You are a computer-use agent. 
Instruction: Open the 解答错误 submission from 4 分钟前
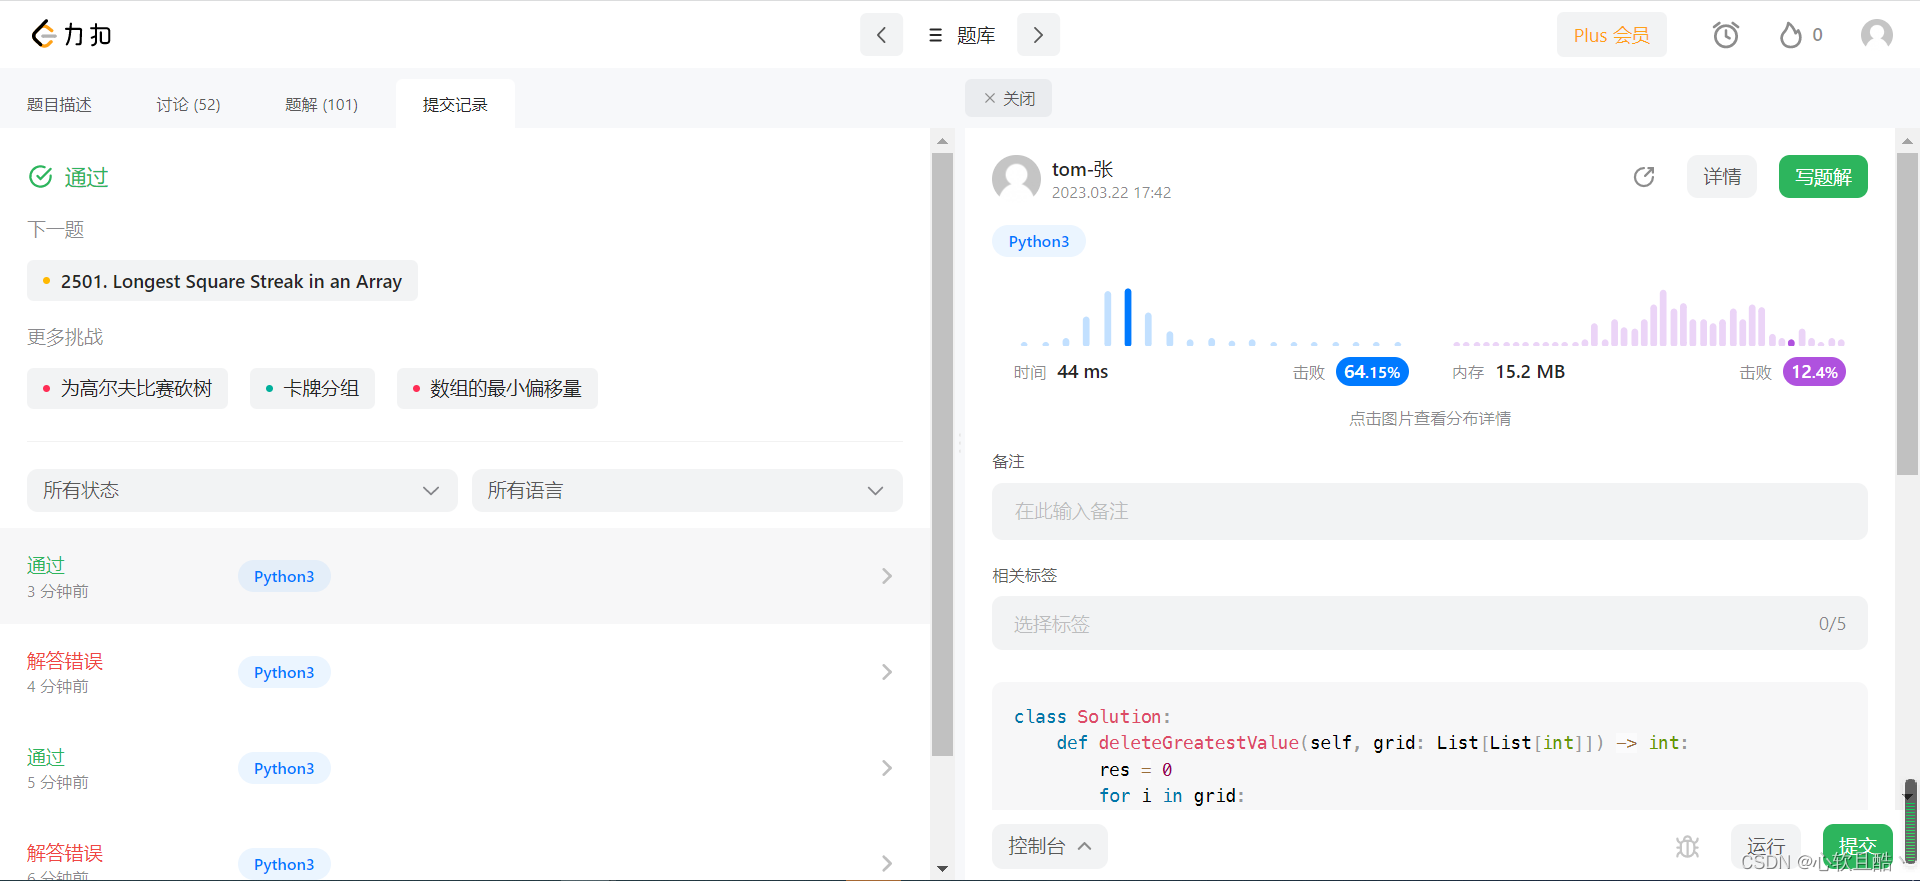click(465, 672)
